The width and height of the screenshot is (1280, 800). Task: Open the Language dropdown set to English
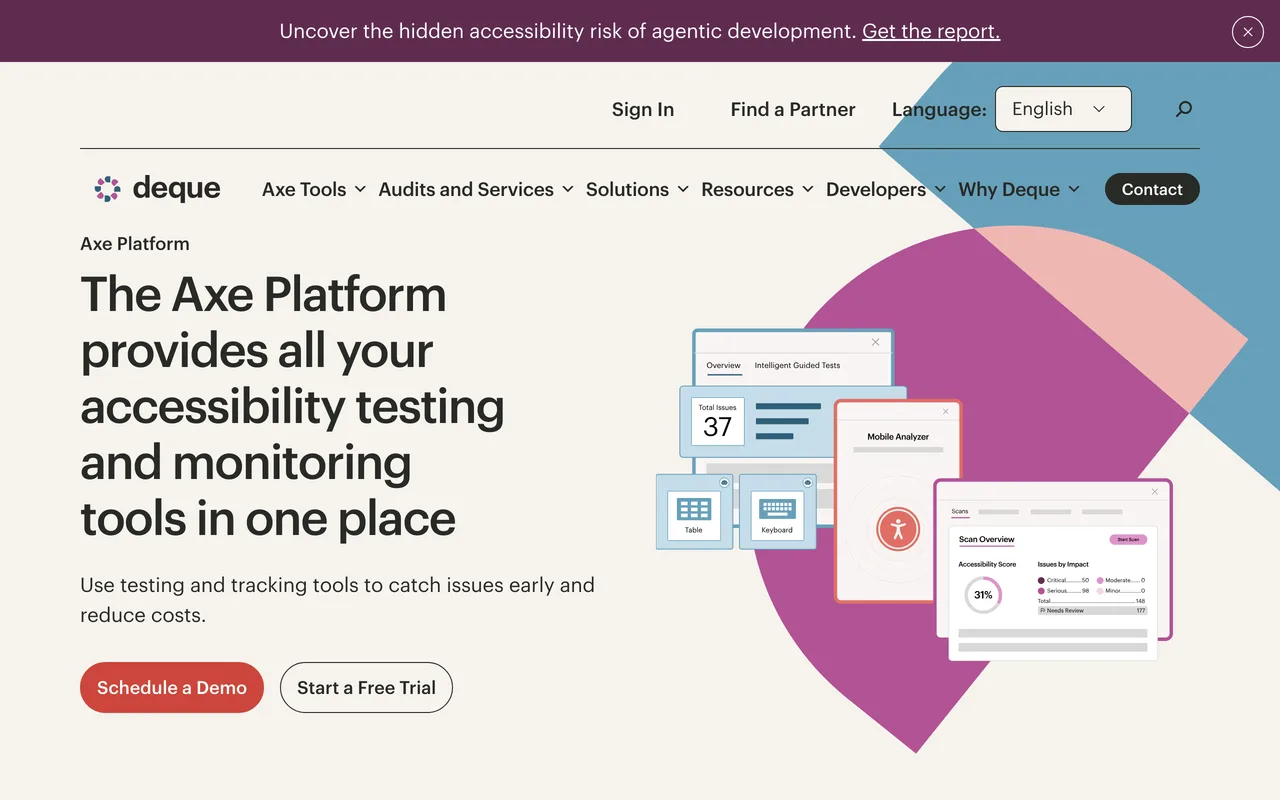pyautogui.click(x=1063, y=109)
